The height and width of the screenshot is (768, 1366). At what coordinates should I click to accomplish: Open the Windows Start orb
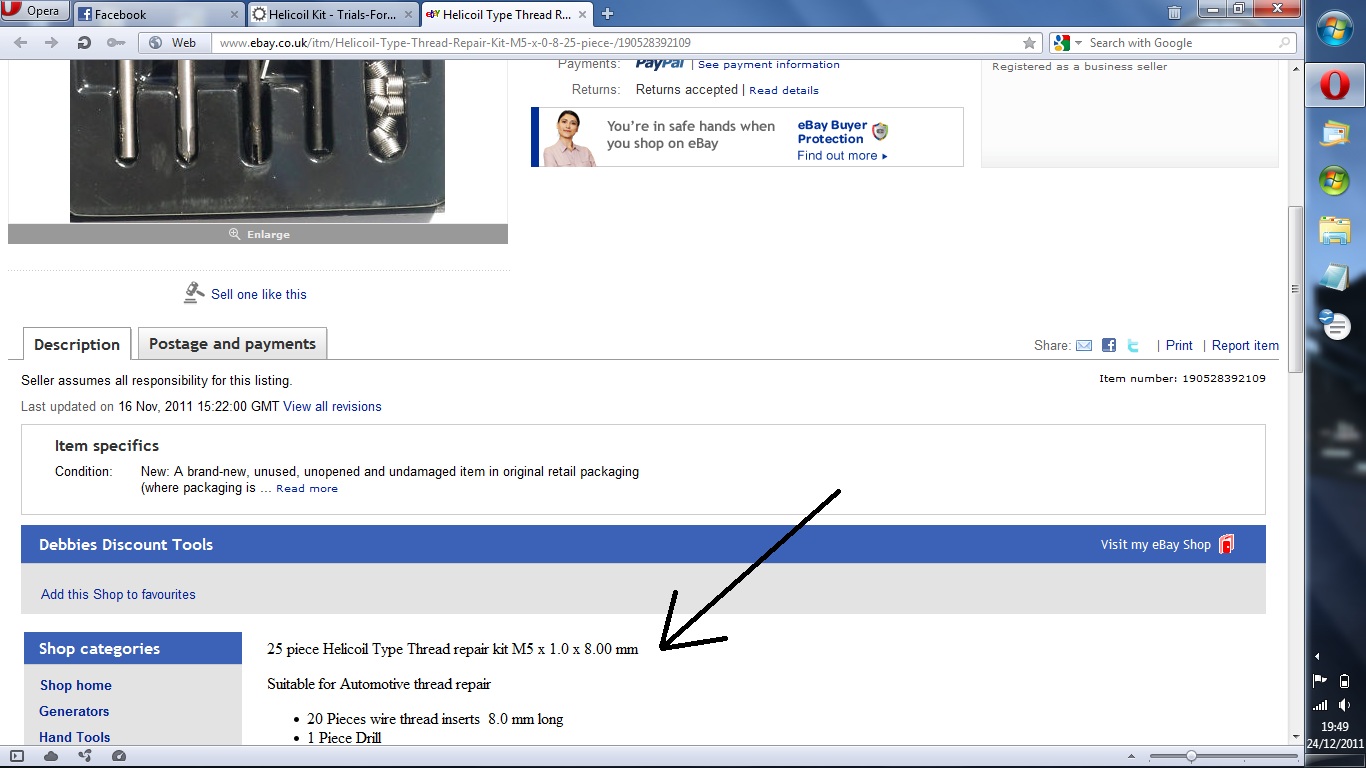point(1335,27)
